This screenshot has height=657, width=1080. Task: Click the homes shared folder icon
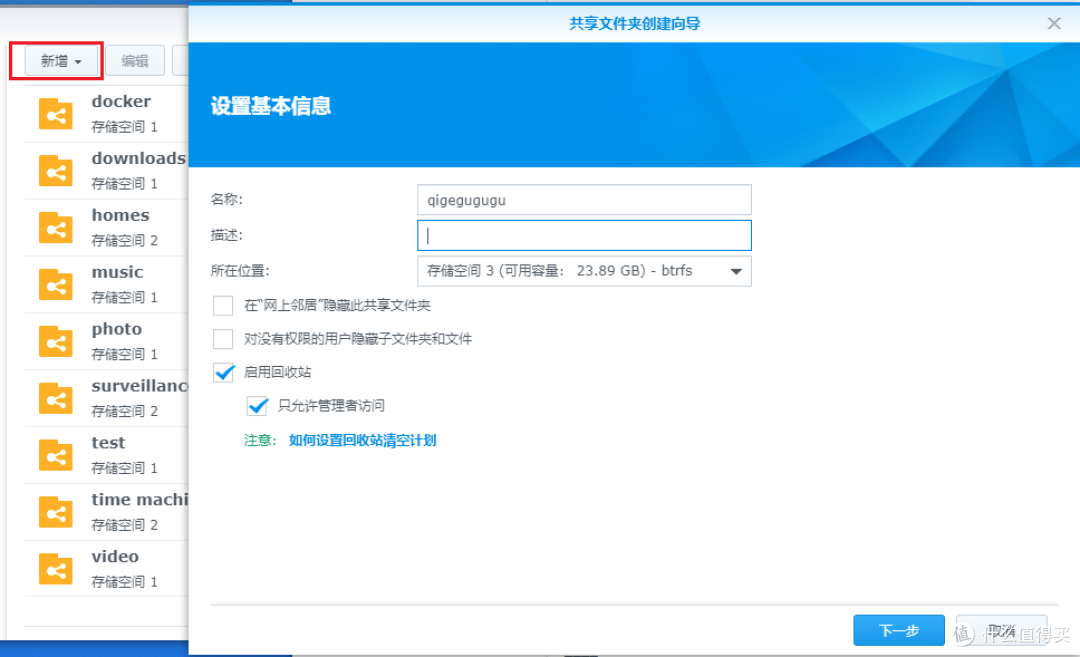click(x=56, y=228)
